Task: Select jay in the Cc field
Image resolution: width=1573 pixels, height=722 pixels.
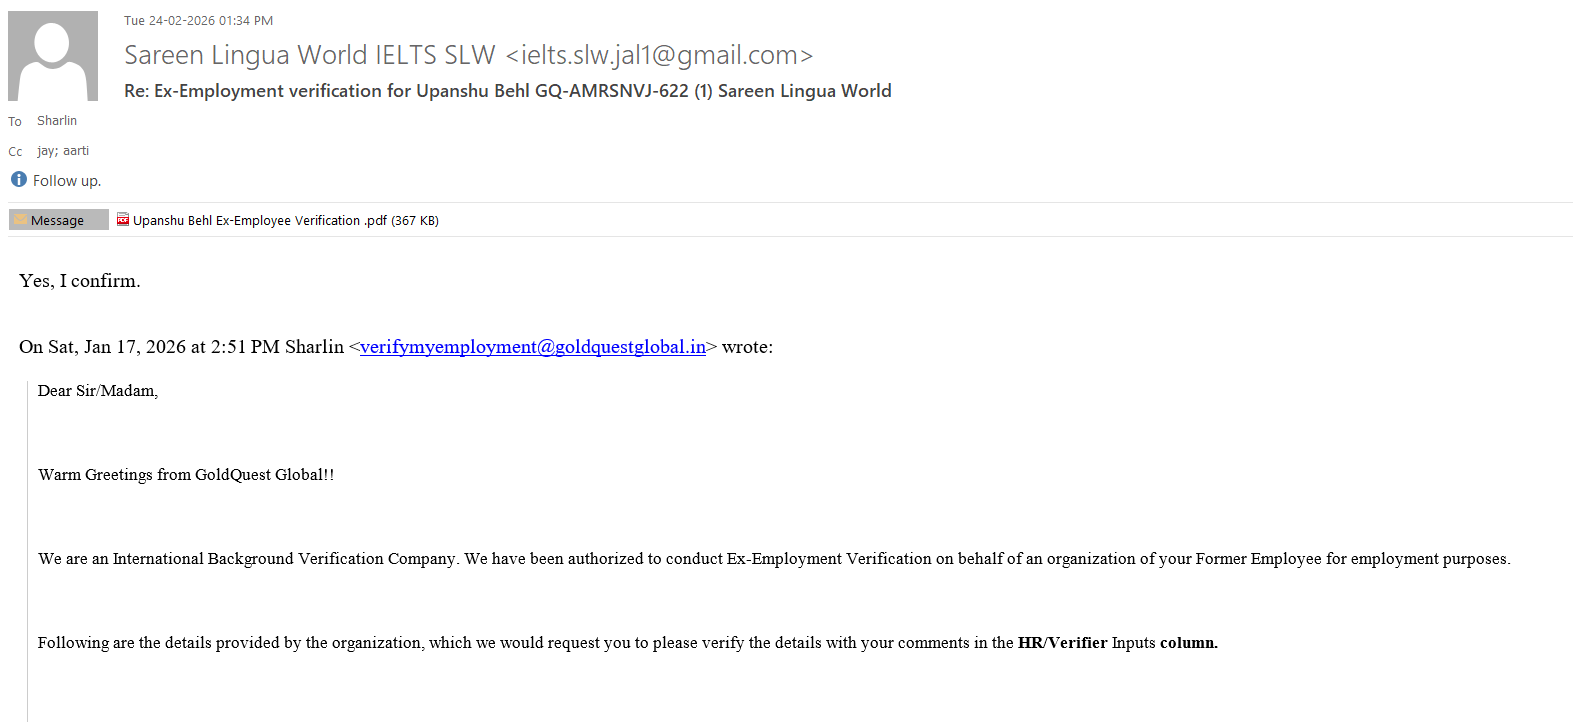Action: pos(46,151)
